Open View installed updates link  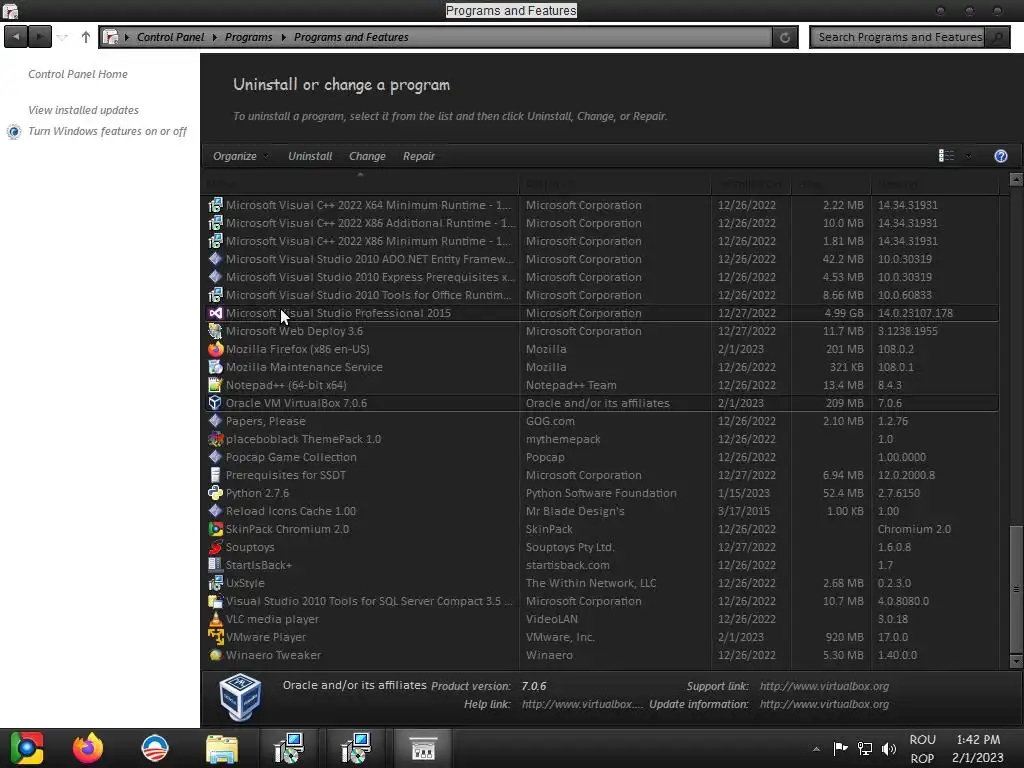(83, 110)
